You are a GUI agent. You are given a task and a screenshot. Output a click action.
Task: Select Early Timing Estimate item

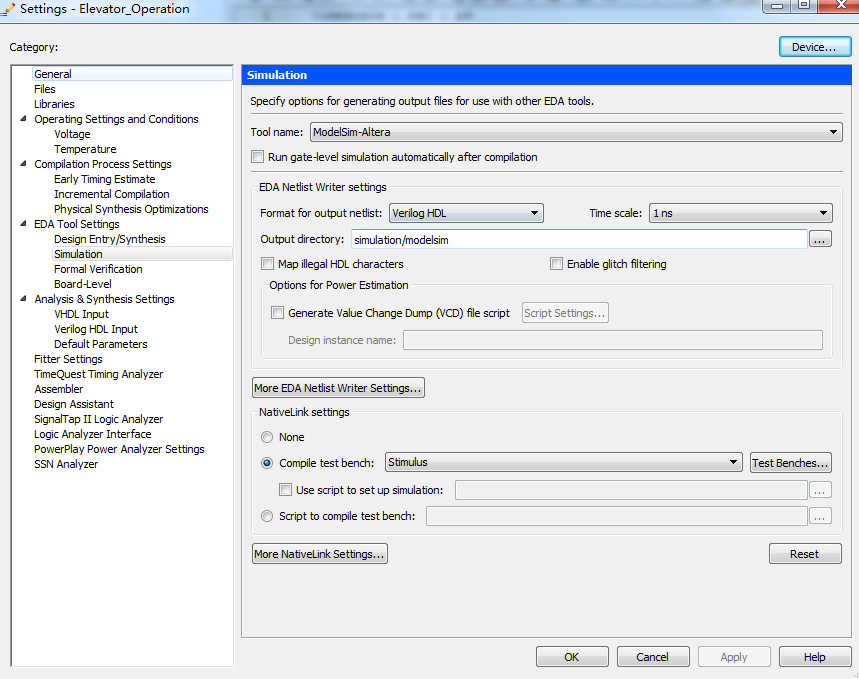(105, 179)
